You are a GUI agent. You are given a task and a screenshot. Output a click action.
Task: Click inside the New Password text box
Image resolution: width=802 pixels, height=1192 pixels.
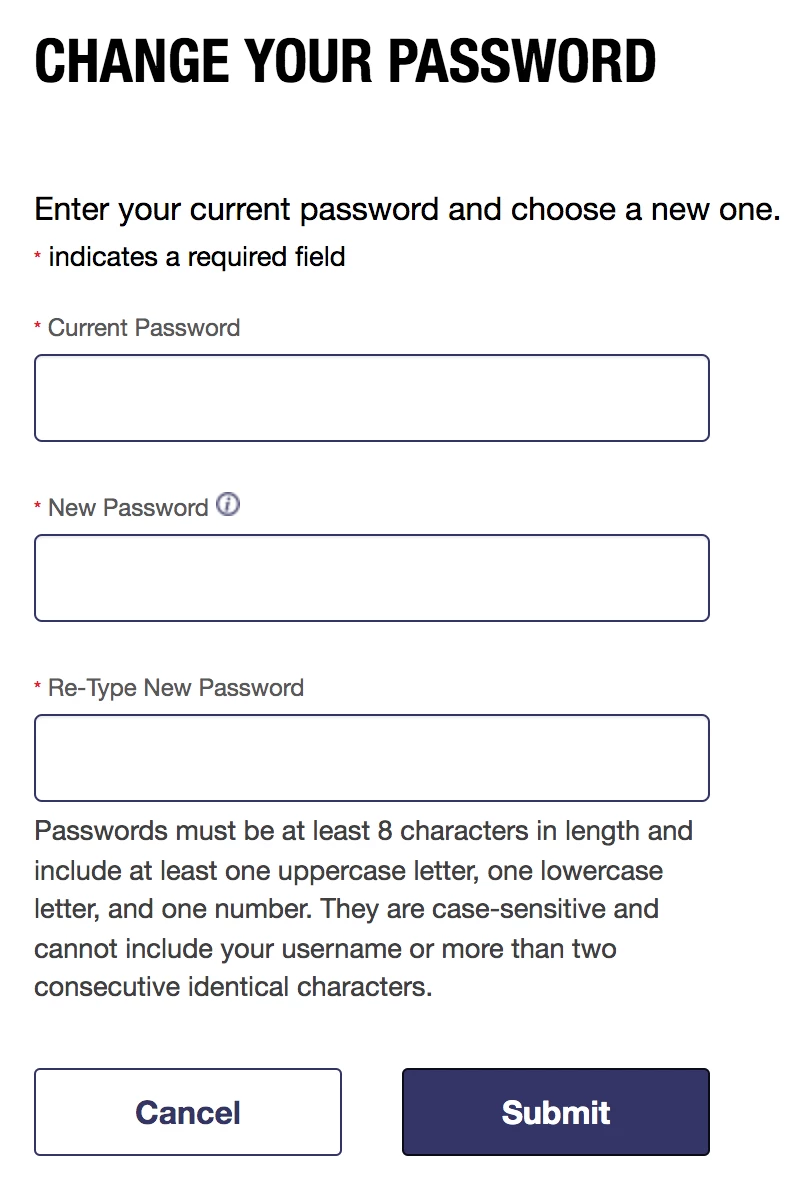[x=372, y=578]
